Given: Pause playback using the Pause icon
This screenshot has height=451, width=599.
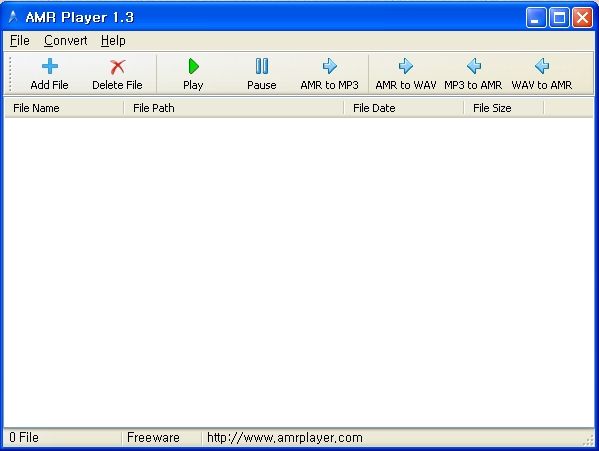Looking at the screenshot, I should 262,66.
